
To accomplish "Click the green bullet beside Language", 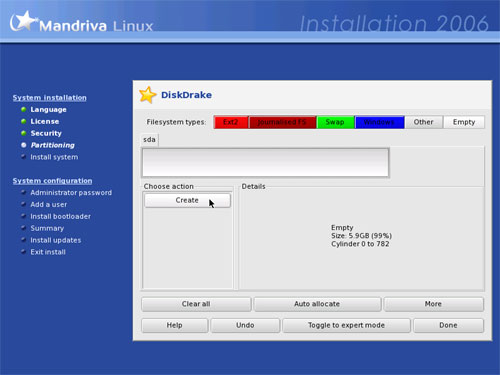I will pos(24,109).
